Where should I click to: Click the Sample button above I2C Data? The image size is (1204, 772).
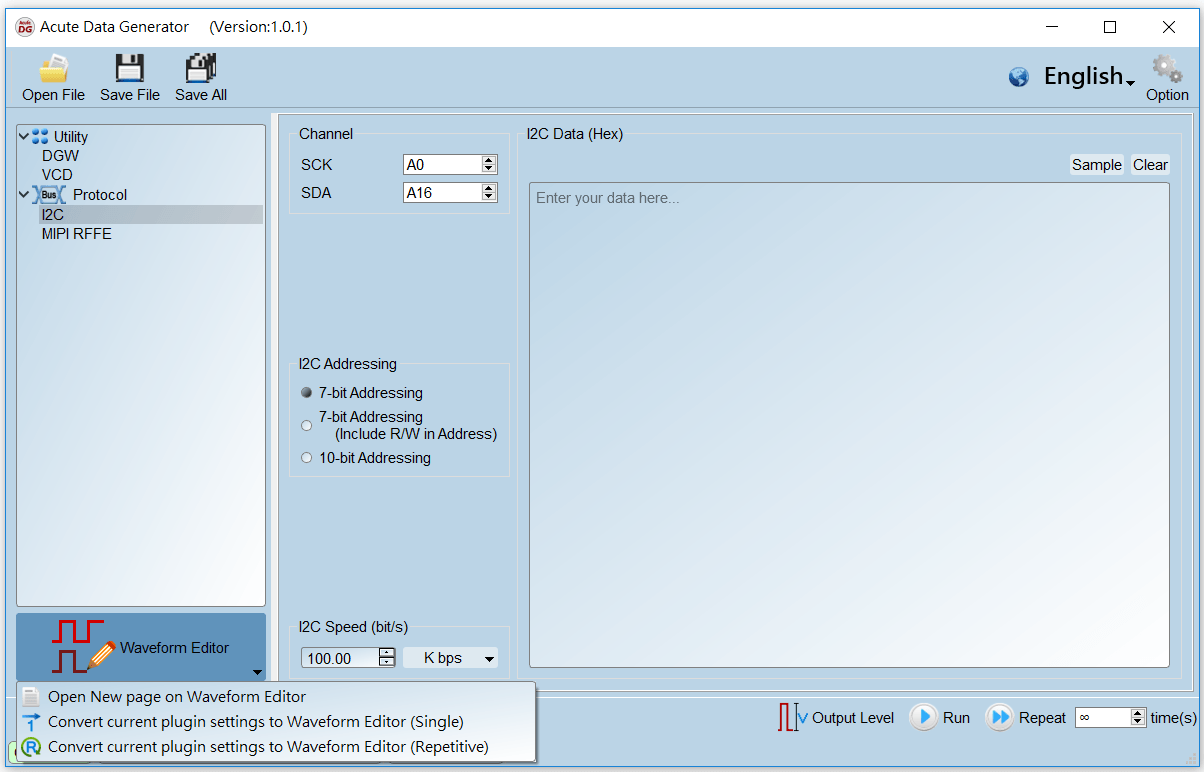[x=1096, y=164]
